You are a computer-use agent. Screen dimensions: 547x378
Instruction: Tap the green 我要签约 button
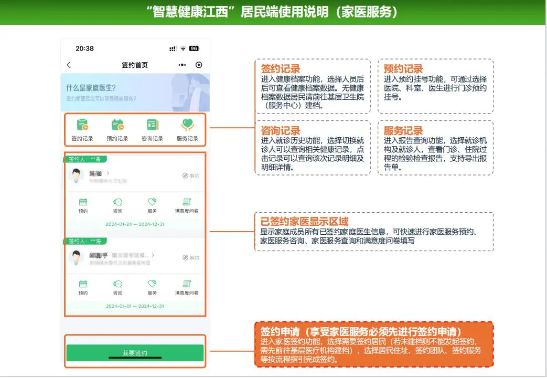click(x=135, y=353)
